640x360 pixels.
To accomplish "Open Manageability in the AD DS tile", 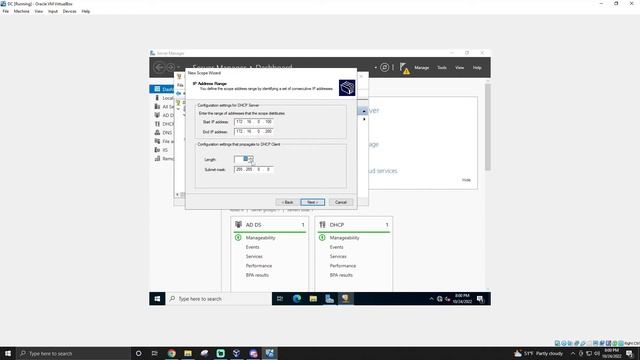I will (260, 238).
